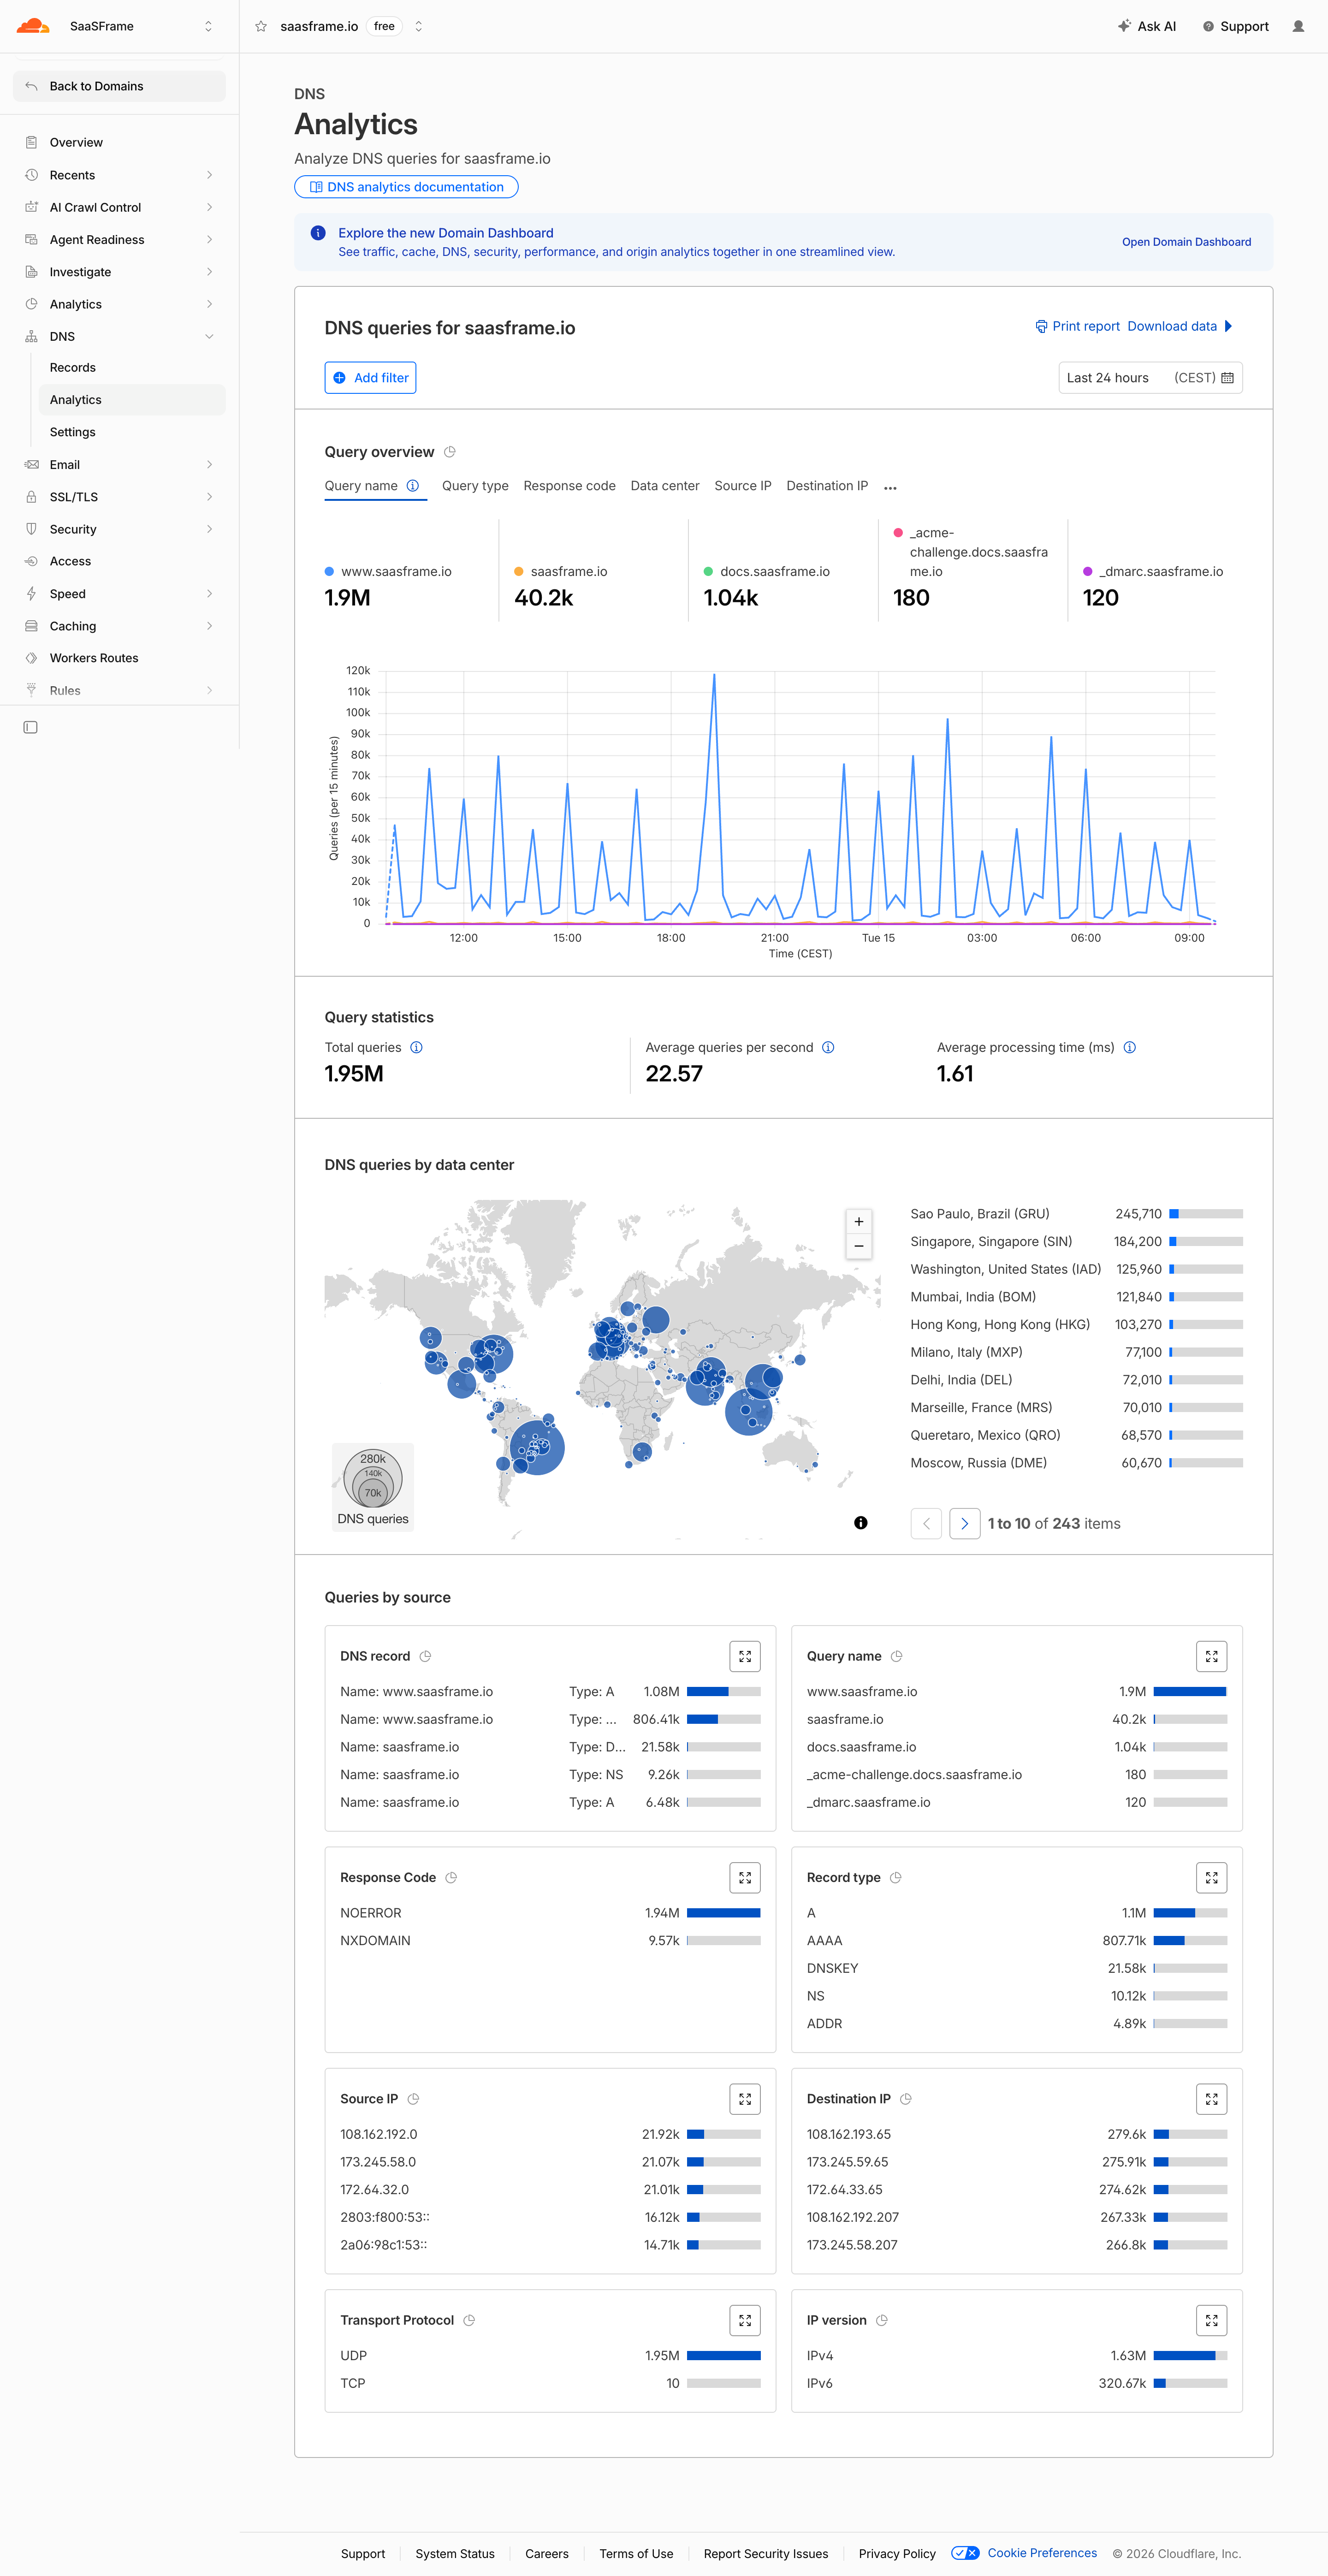Image resolution: width=1328 pixels, height=2576 pixels.
Task: Click Open Domain Dashboard link
Action: pos(1186,242)
